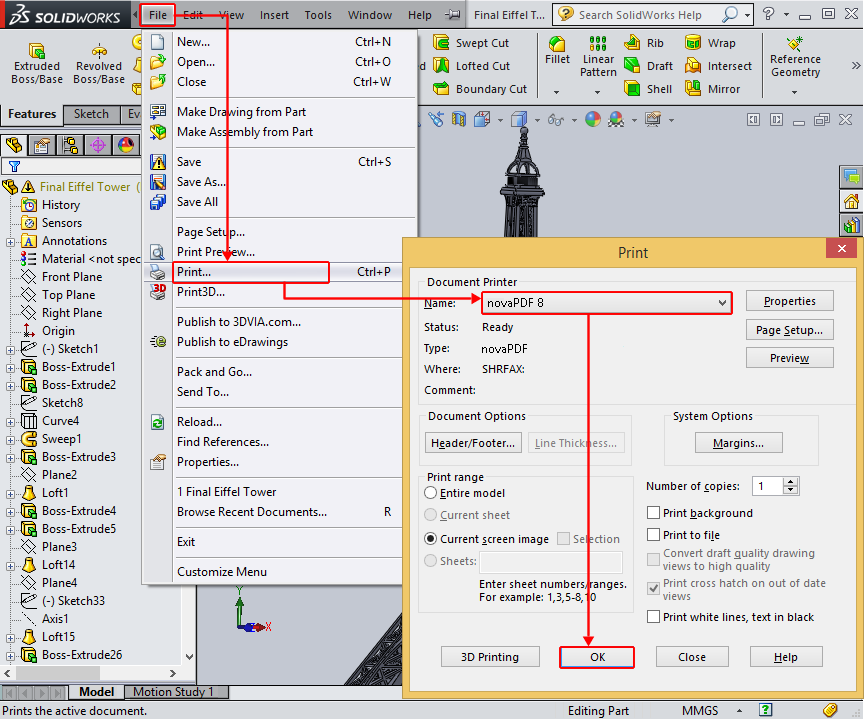Open the DisplayManager tab icon
Screen dimensions: 864x719
point(126,145)
